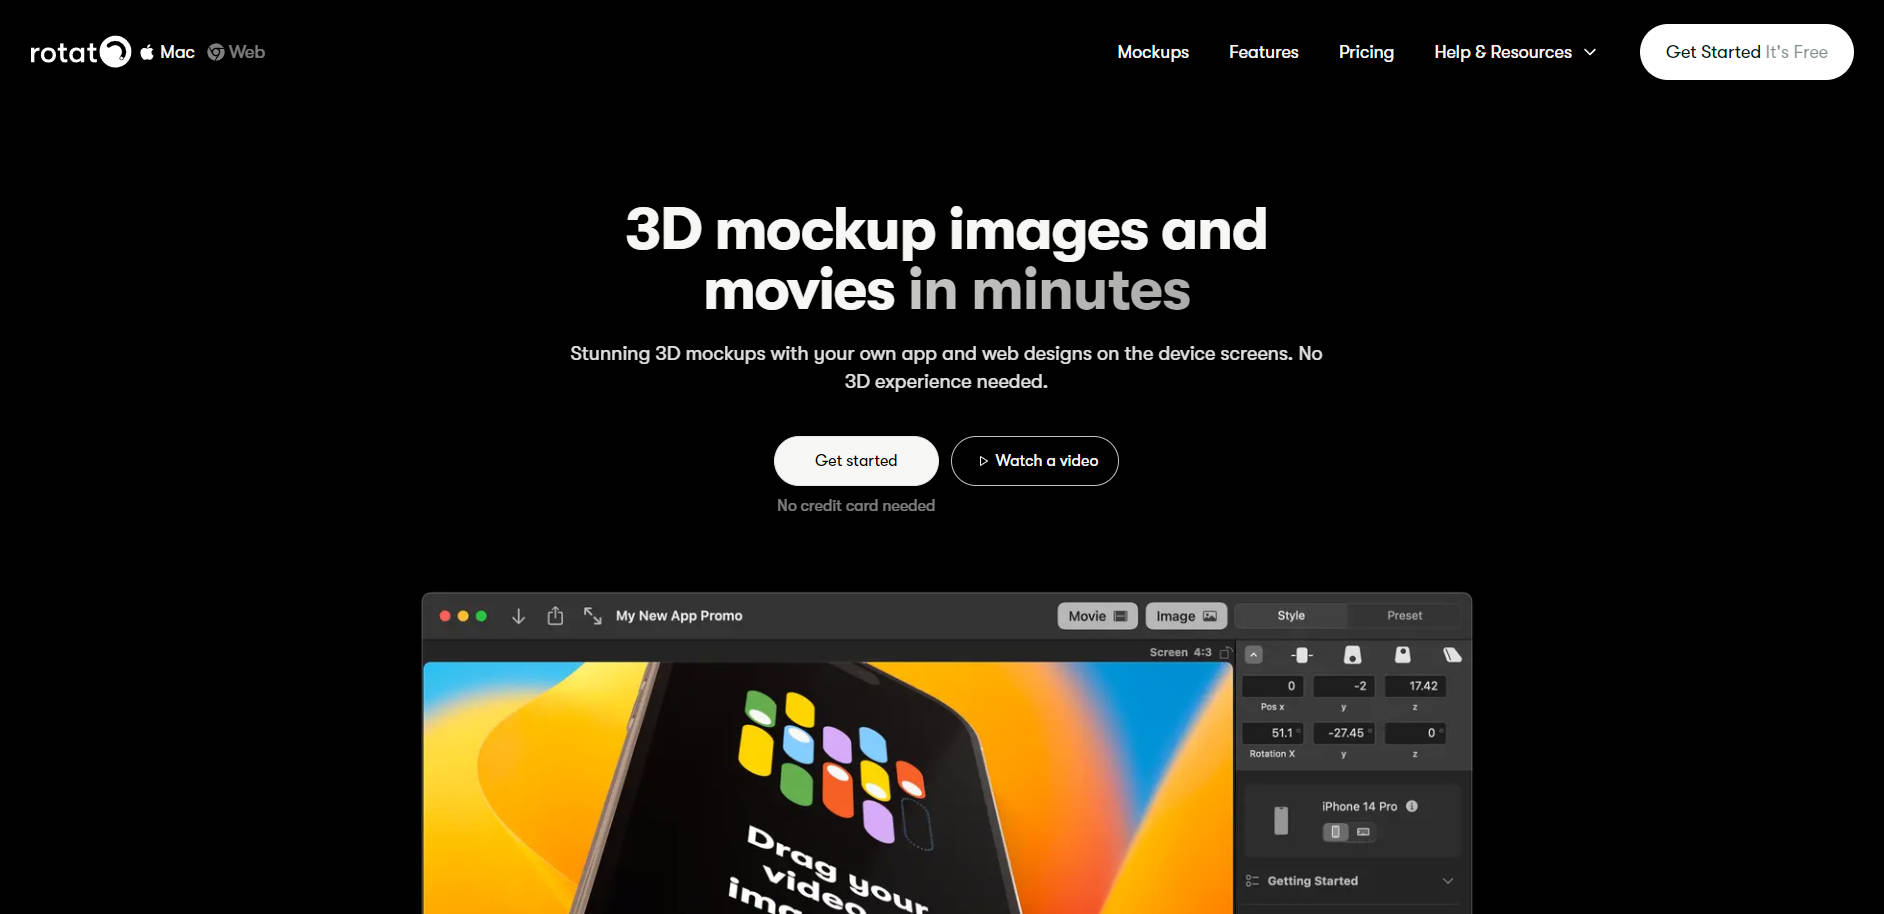Click the Get Started It's Free button
1884x914 pixels.
coord(1746,52)
